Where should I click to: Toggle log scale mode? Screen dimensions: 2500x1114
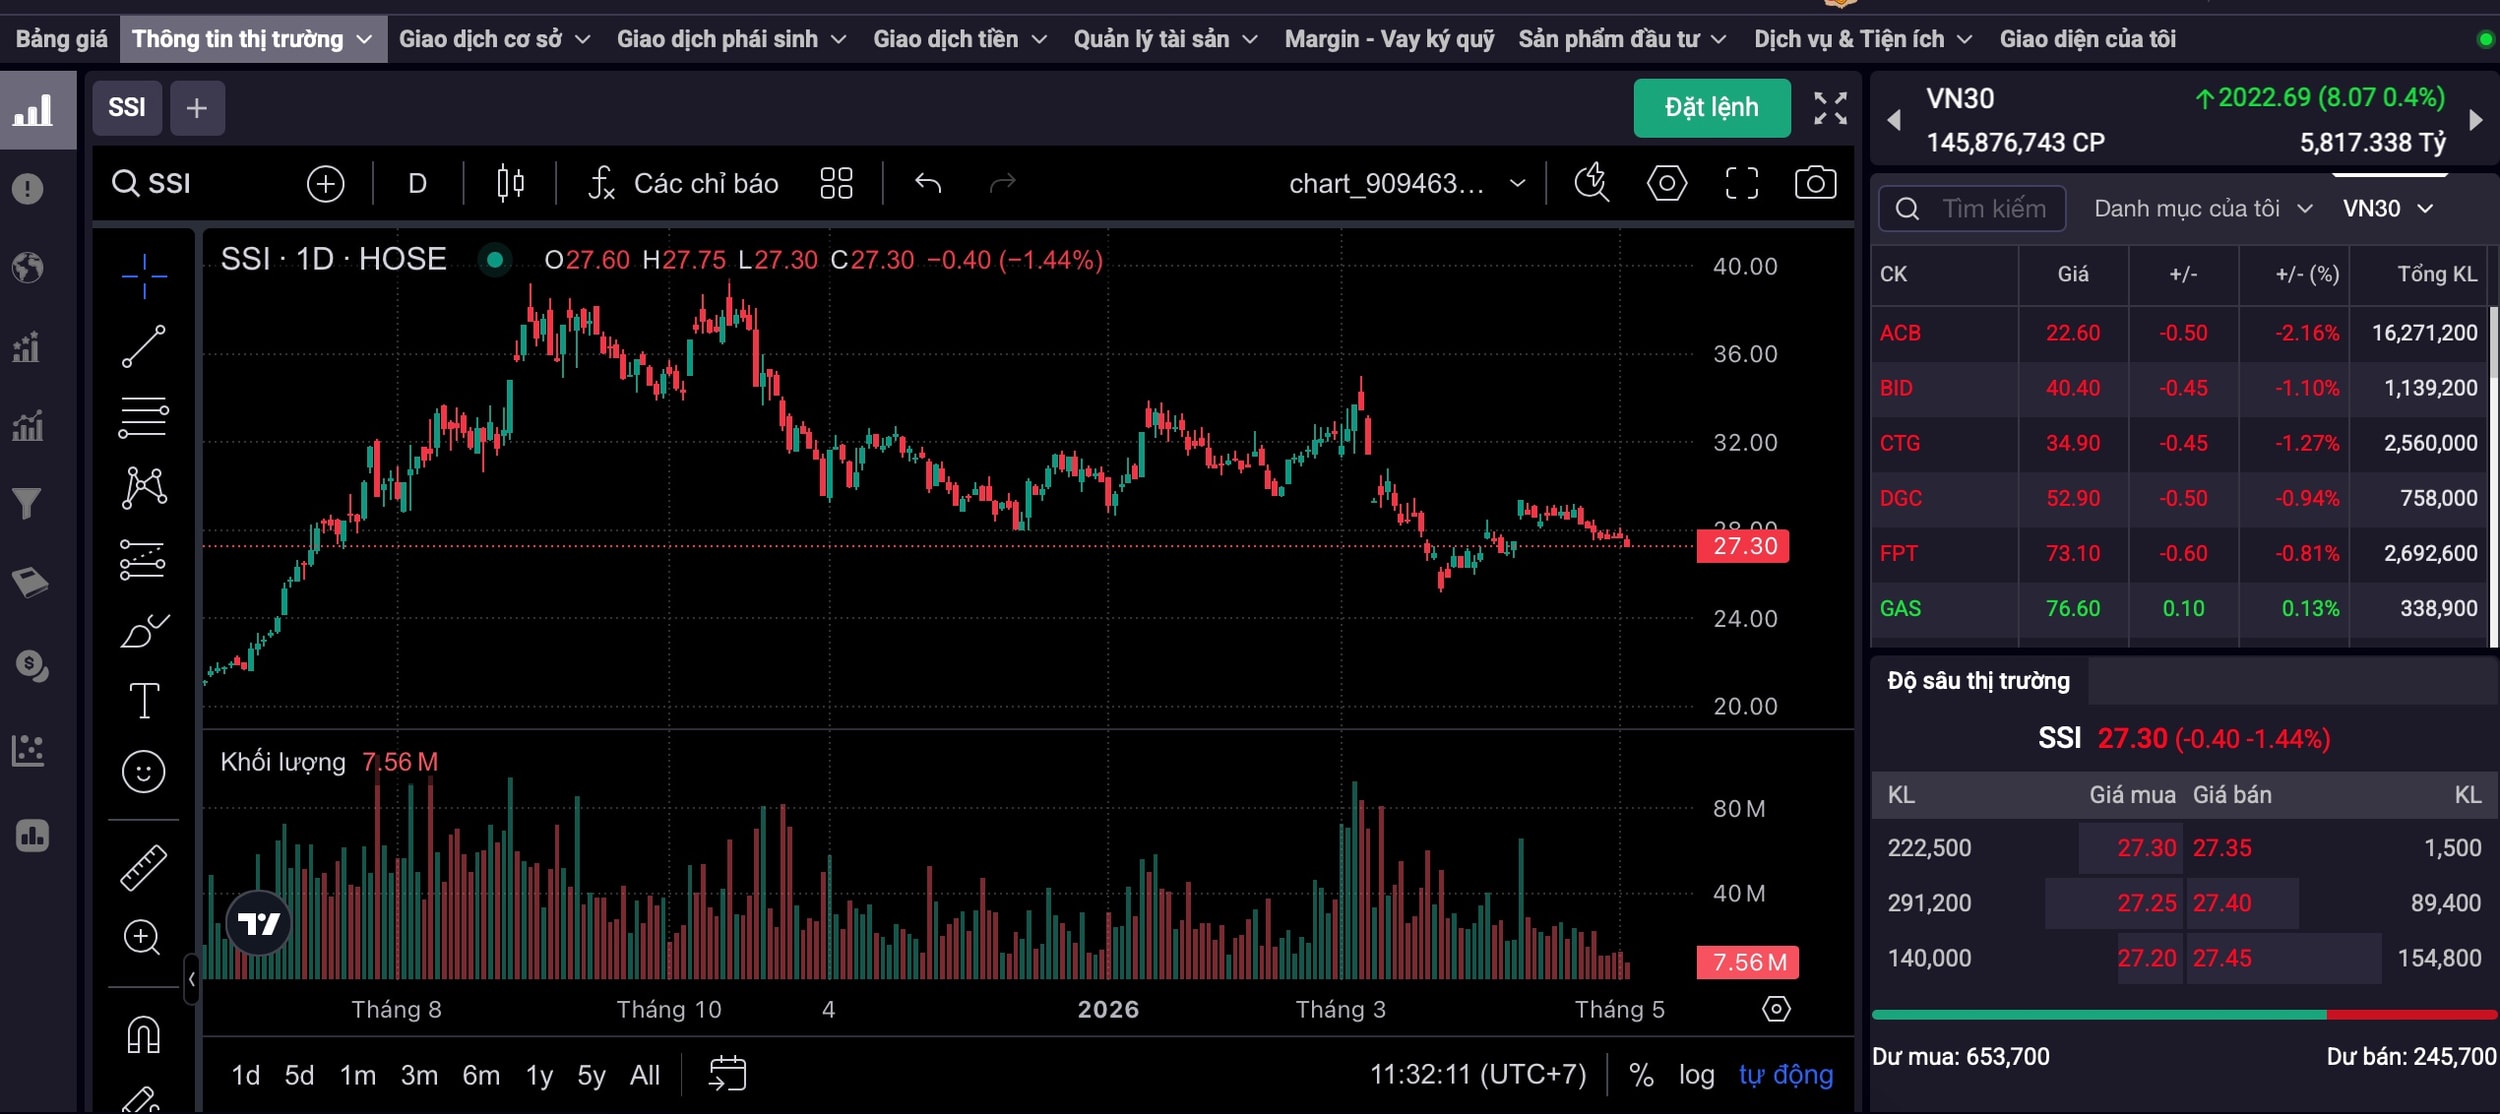[x=1696, y=1075]
